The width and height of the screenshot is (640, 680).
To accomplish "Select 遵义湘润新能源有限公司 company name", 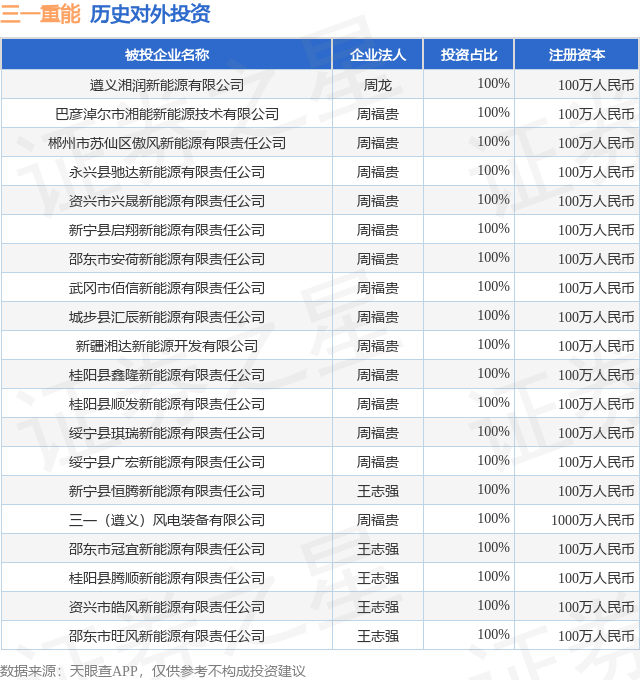I will coord(167,85).
